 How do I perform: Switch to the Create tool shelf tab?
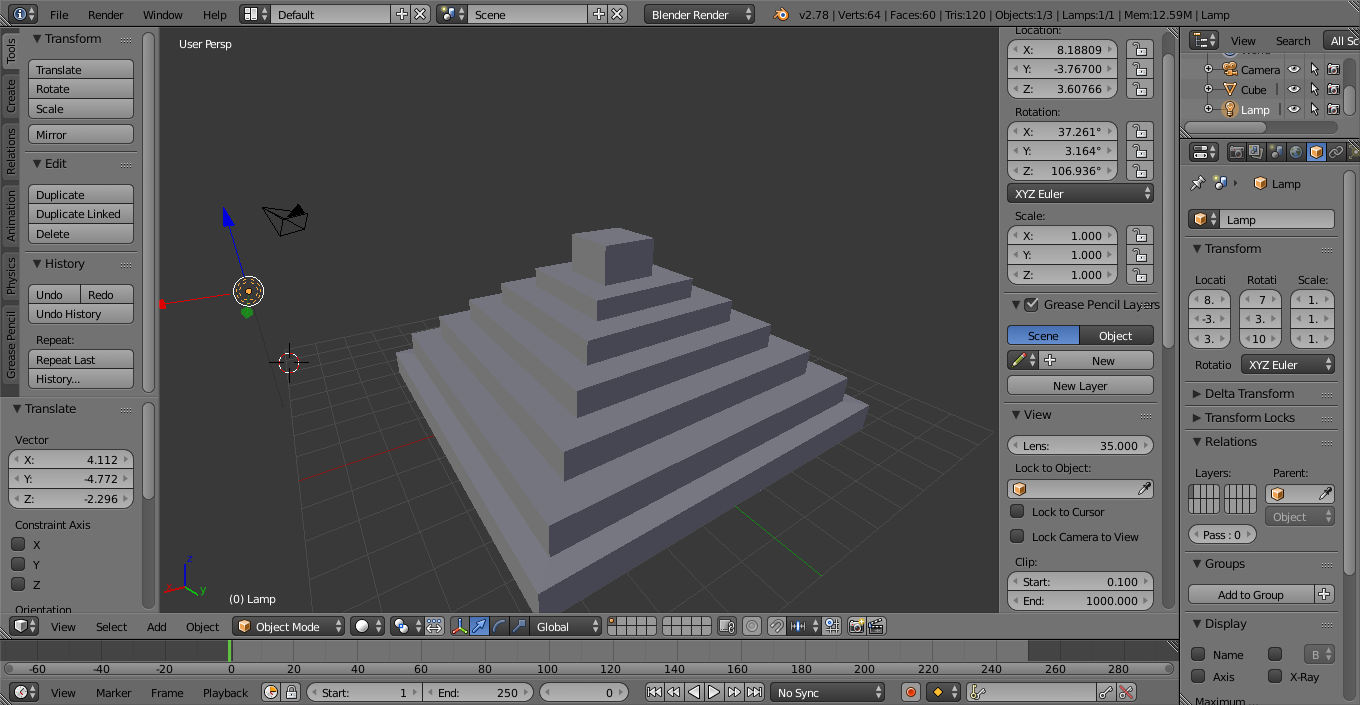[x=9, y=95]
